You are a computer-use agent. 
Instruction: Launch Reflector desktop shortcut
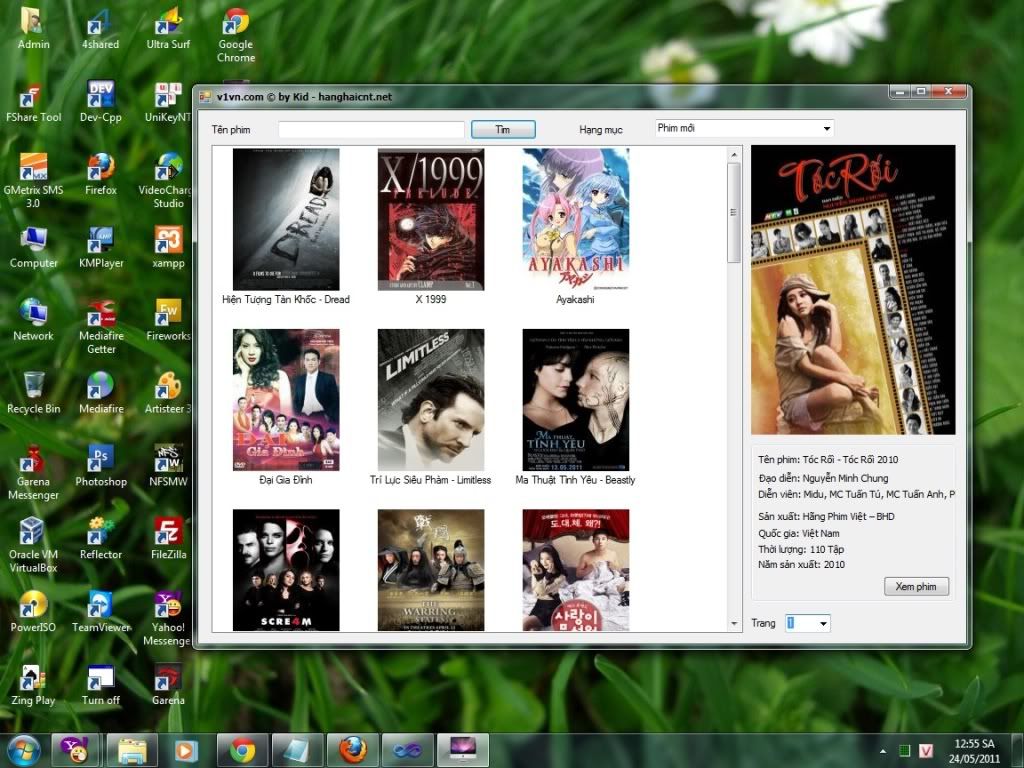(x=101, y=539)
